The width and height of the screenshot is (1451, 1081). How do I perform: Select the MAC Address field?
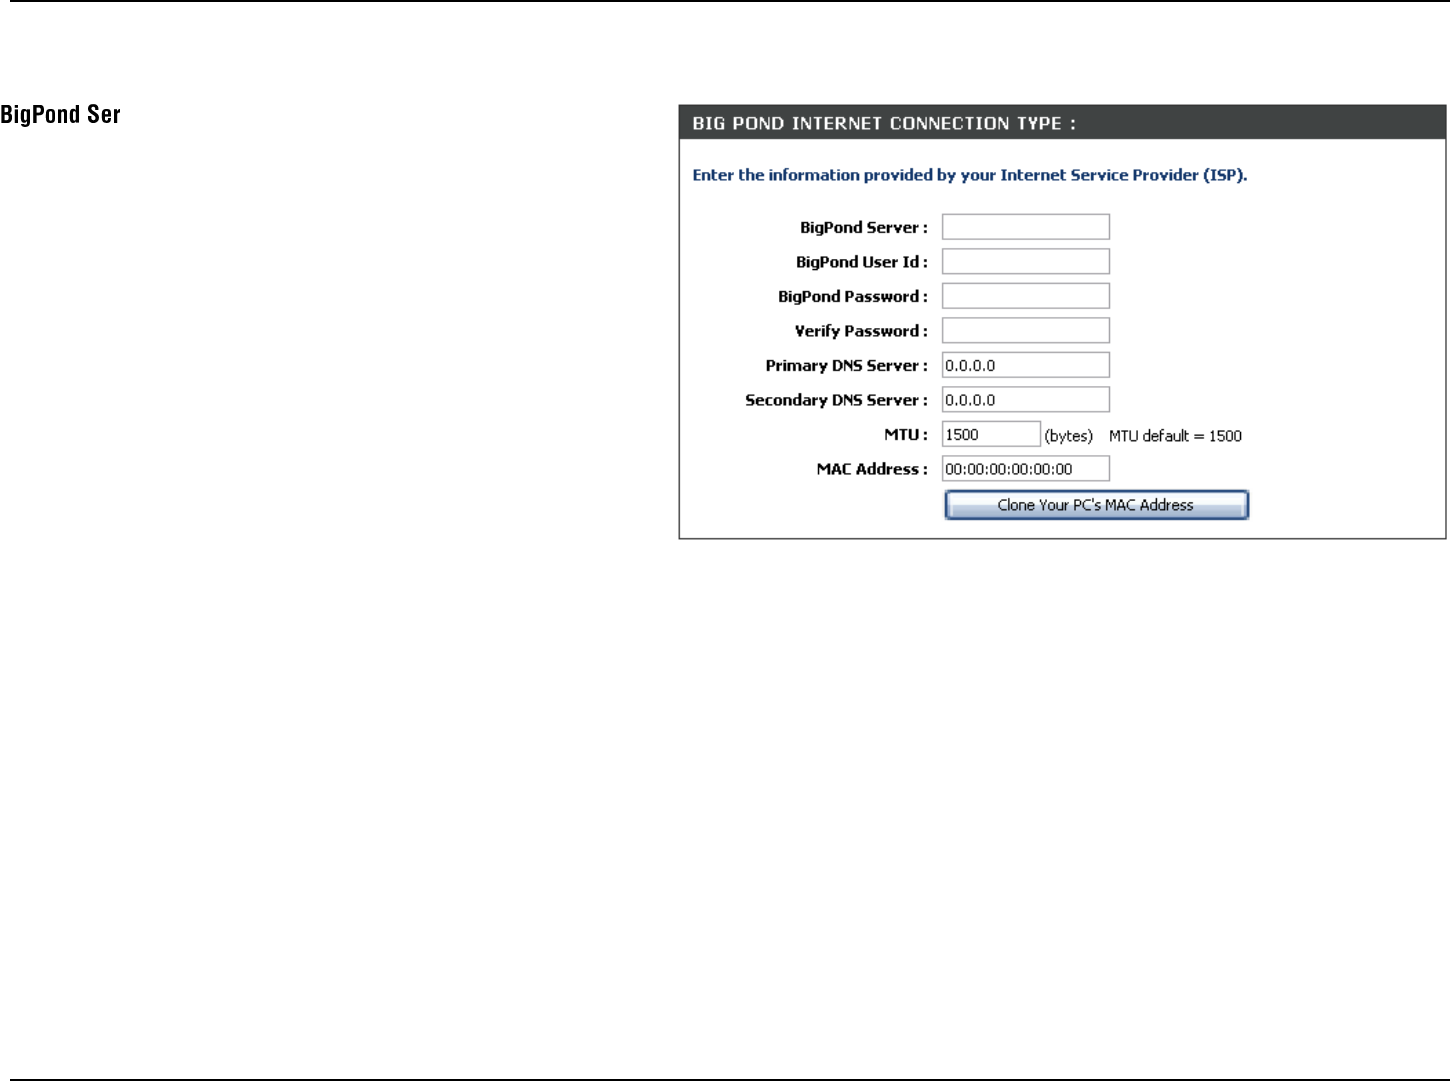point(1026,469)
